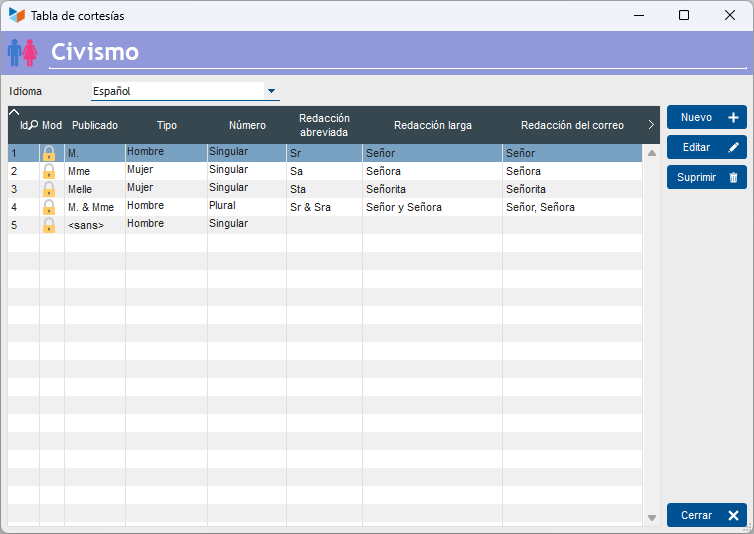Collapse the table using the top-left caret
This screenshot has height=534, width=754.
point(14,112)
